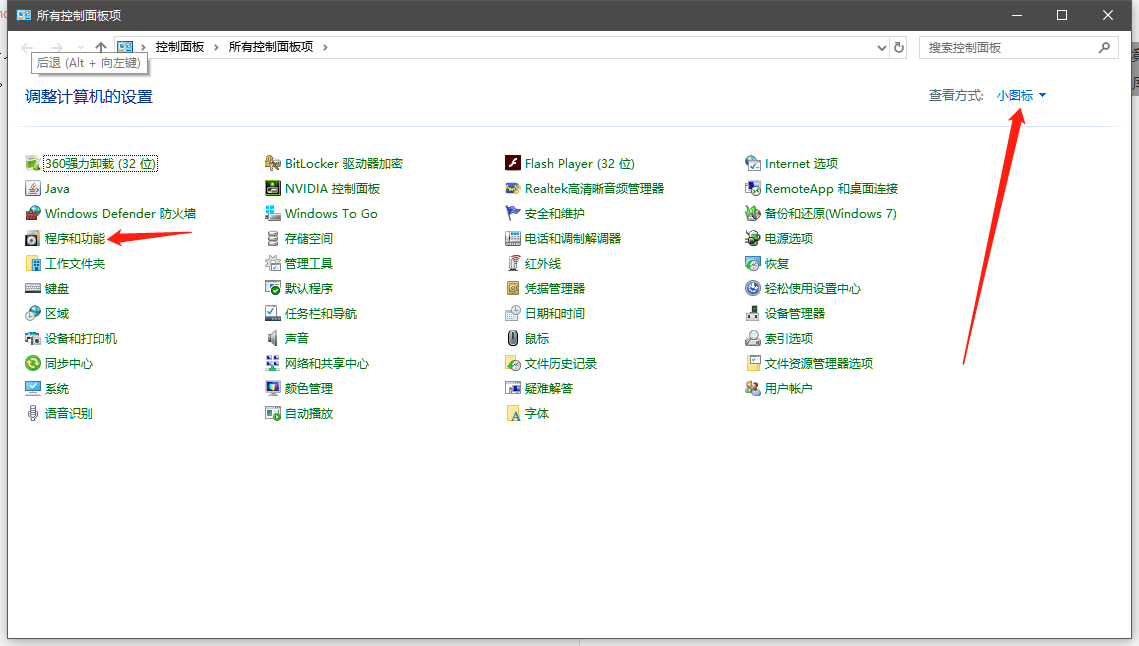Open the 颜色管理 link
Image resolution: width=1139 pixels, height=646 pixels.
[x=308, y=389]
